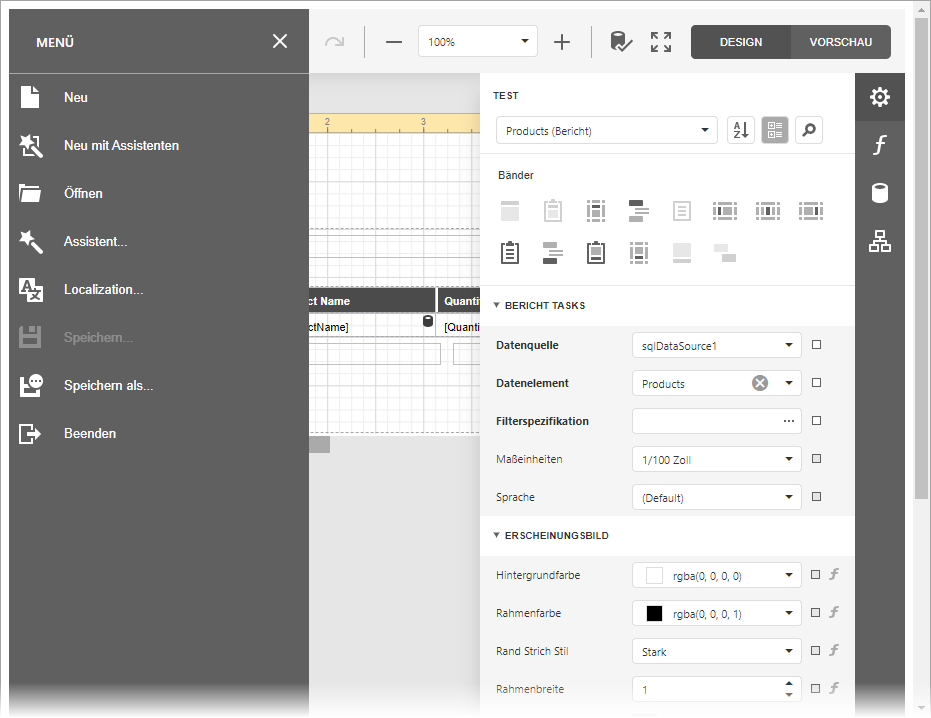The height and width of the screenshot is (718, 931).
Task: Open the Expressions panel with f icon
Action: [879, 145]
